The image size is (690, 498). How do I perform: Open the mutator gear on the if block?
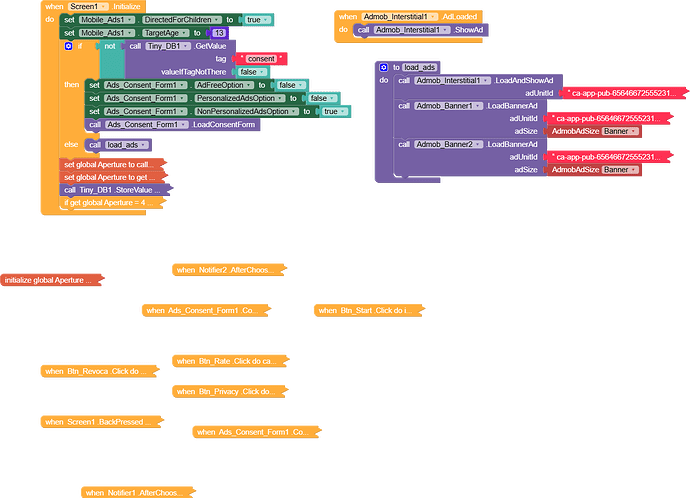[x=68, y=46]
